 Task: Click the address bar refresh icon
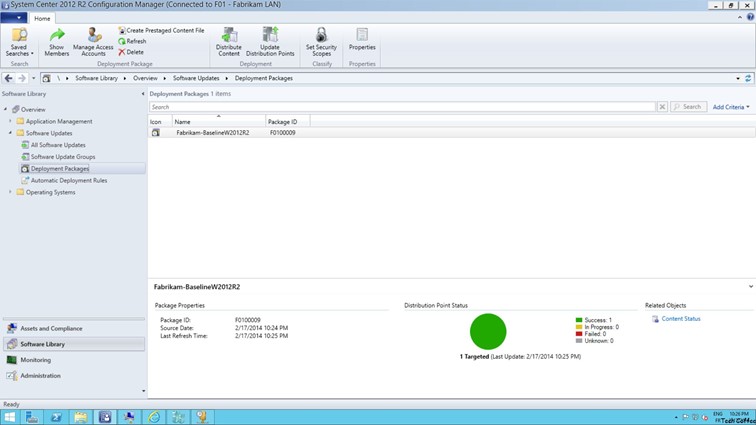point(748,78)
